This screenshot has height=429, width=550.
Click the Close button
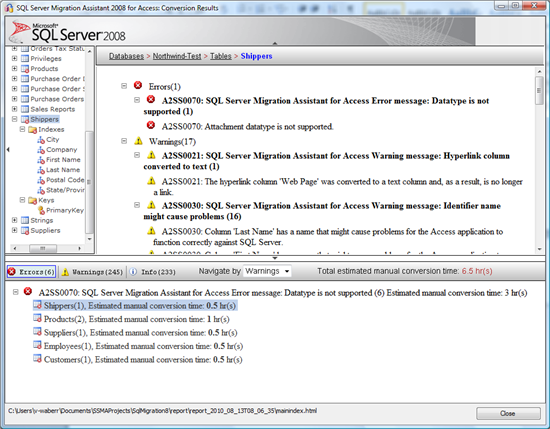tap(508, 413)
